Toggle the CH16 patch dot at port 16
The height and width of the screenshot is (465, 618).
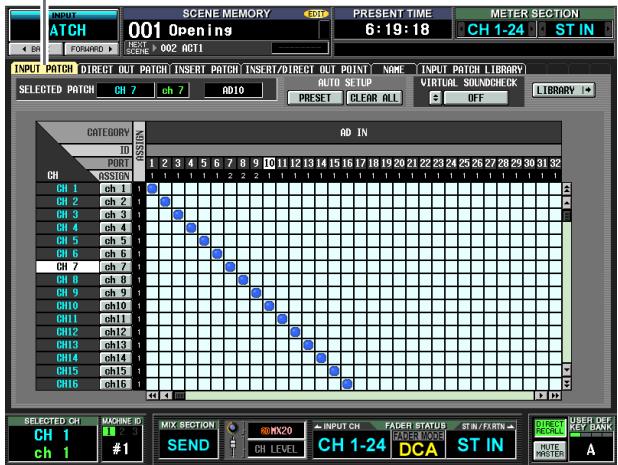pyautogui.click(x=347, y=384)
